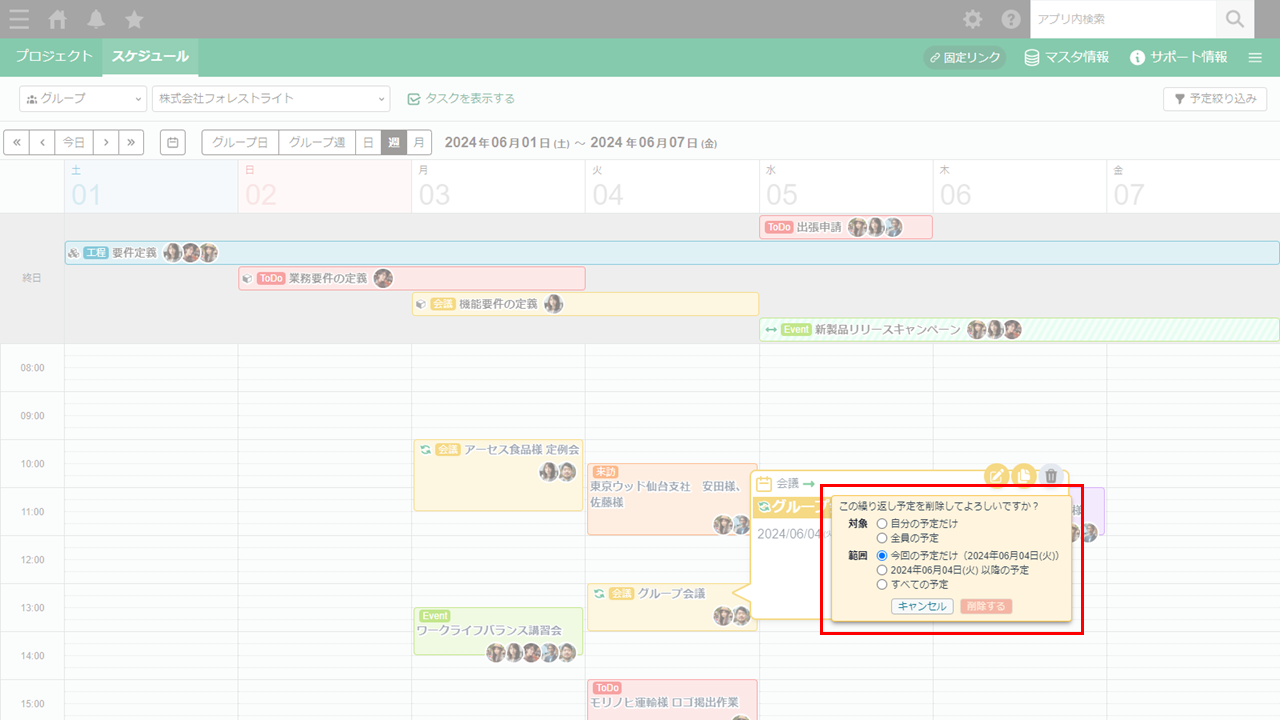The height and width of the screenshot is (720, 1280).
Task: Switch to the プロジェクト tab
Action: [54, 57]
